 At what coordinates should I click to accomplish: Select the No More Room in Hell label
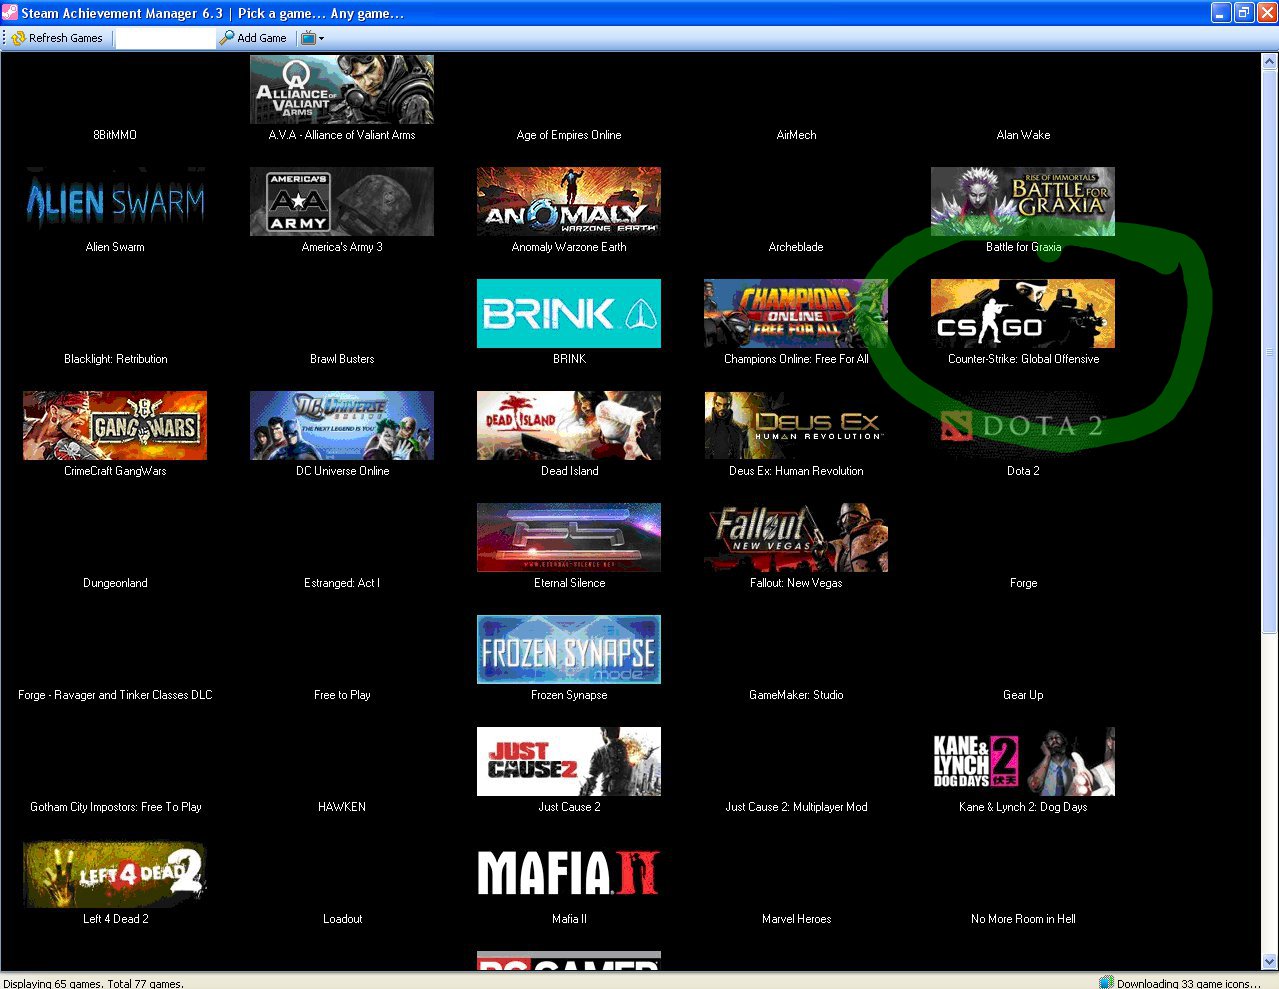(1023, 919)
